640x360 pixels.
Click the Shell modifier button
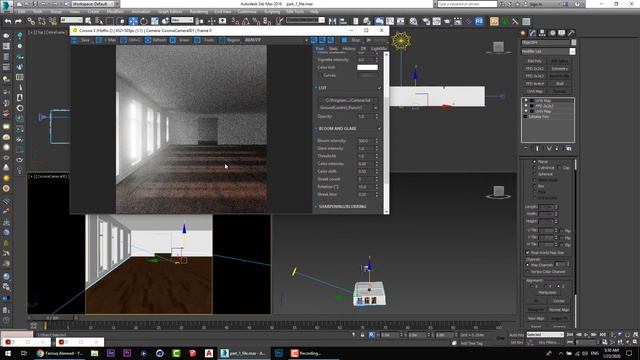tap(559, 84)
